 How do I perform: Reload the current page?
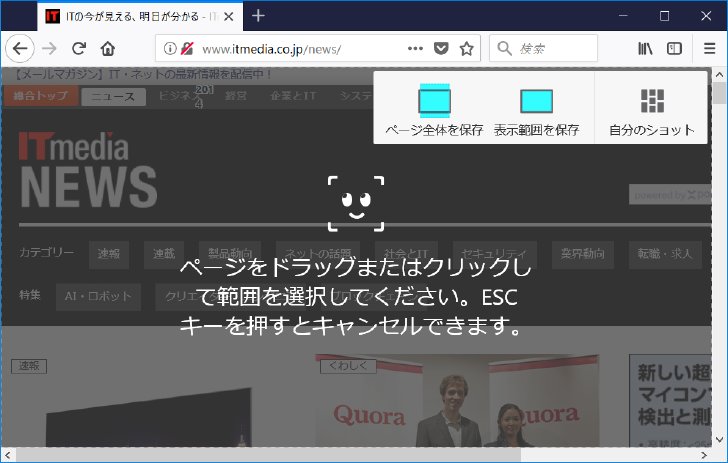pos(79,48)
